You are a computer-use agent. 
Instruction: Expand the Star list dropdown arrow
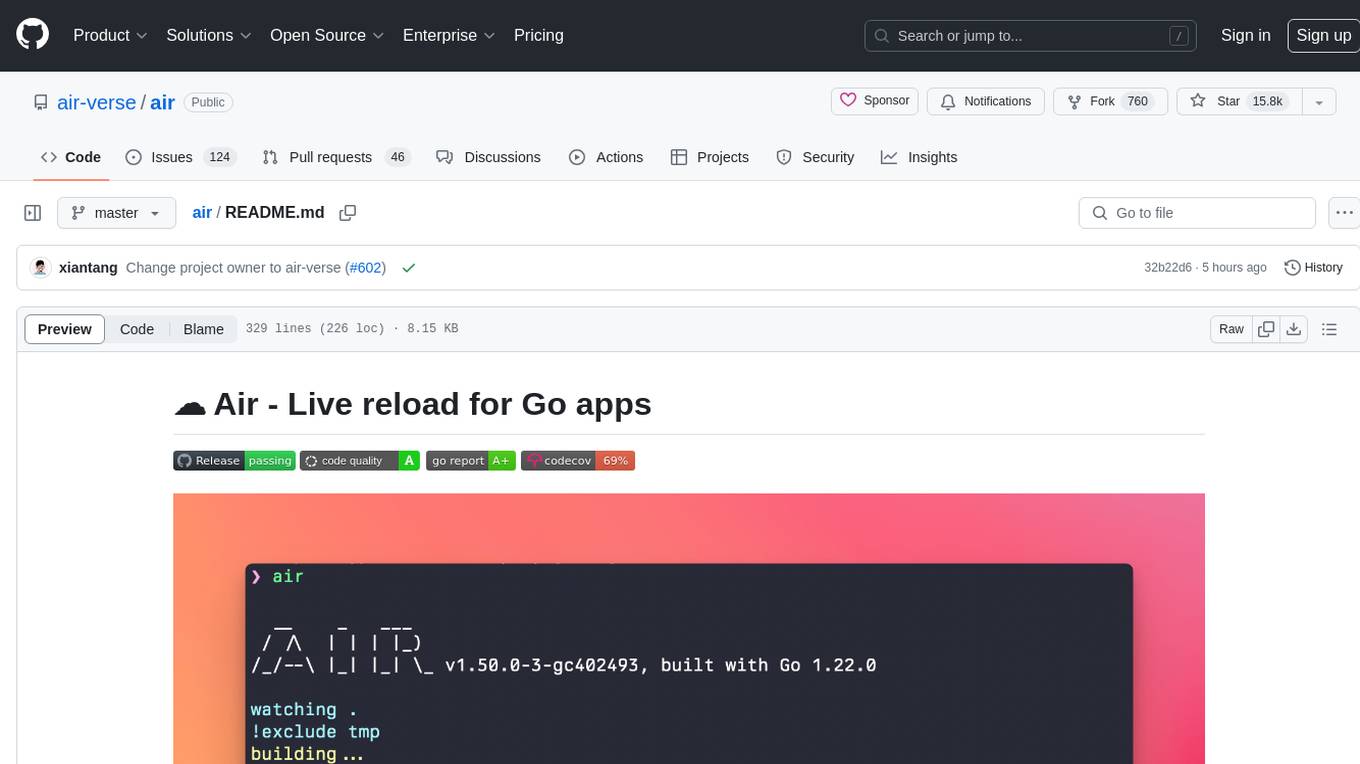pyautogui.click(x=1319, y=102)
